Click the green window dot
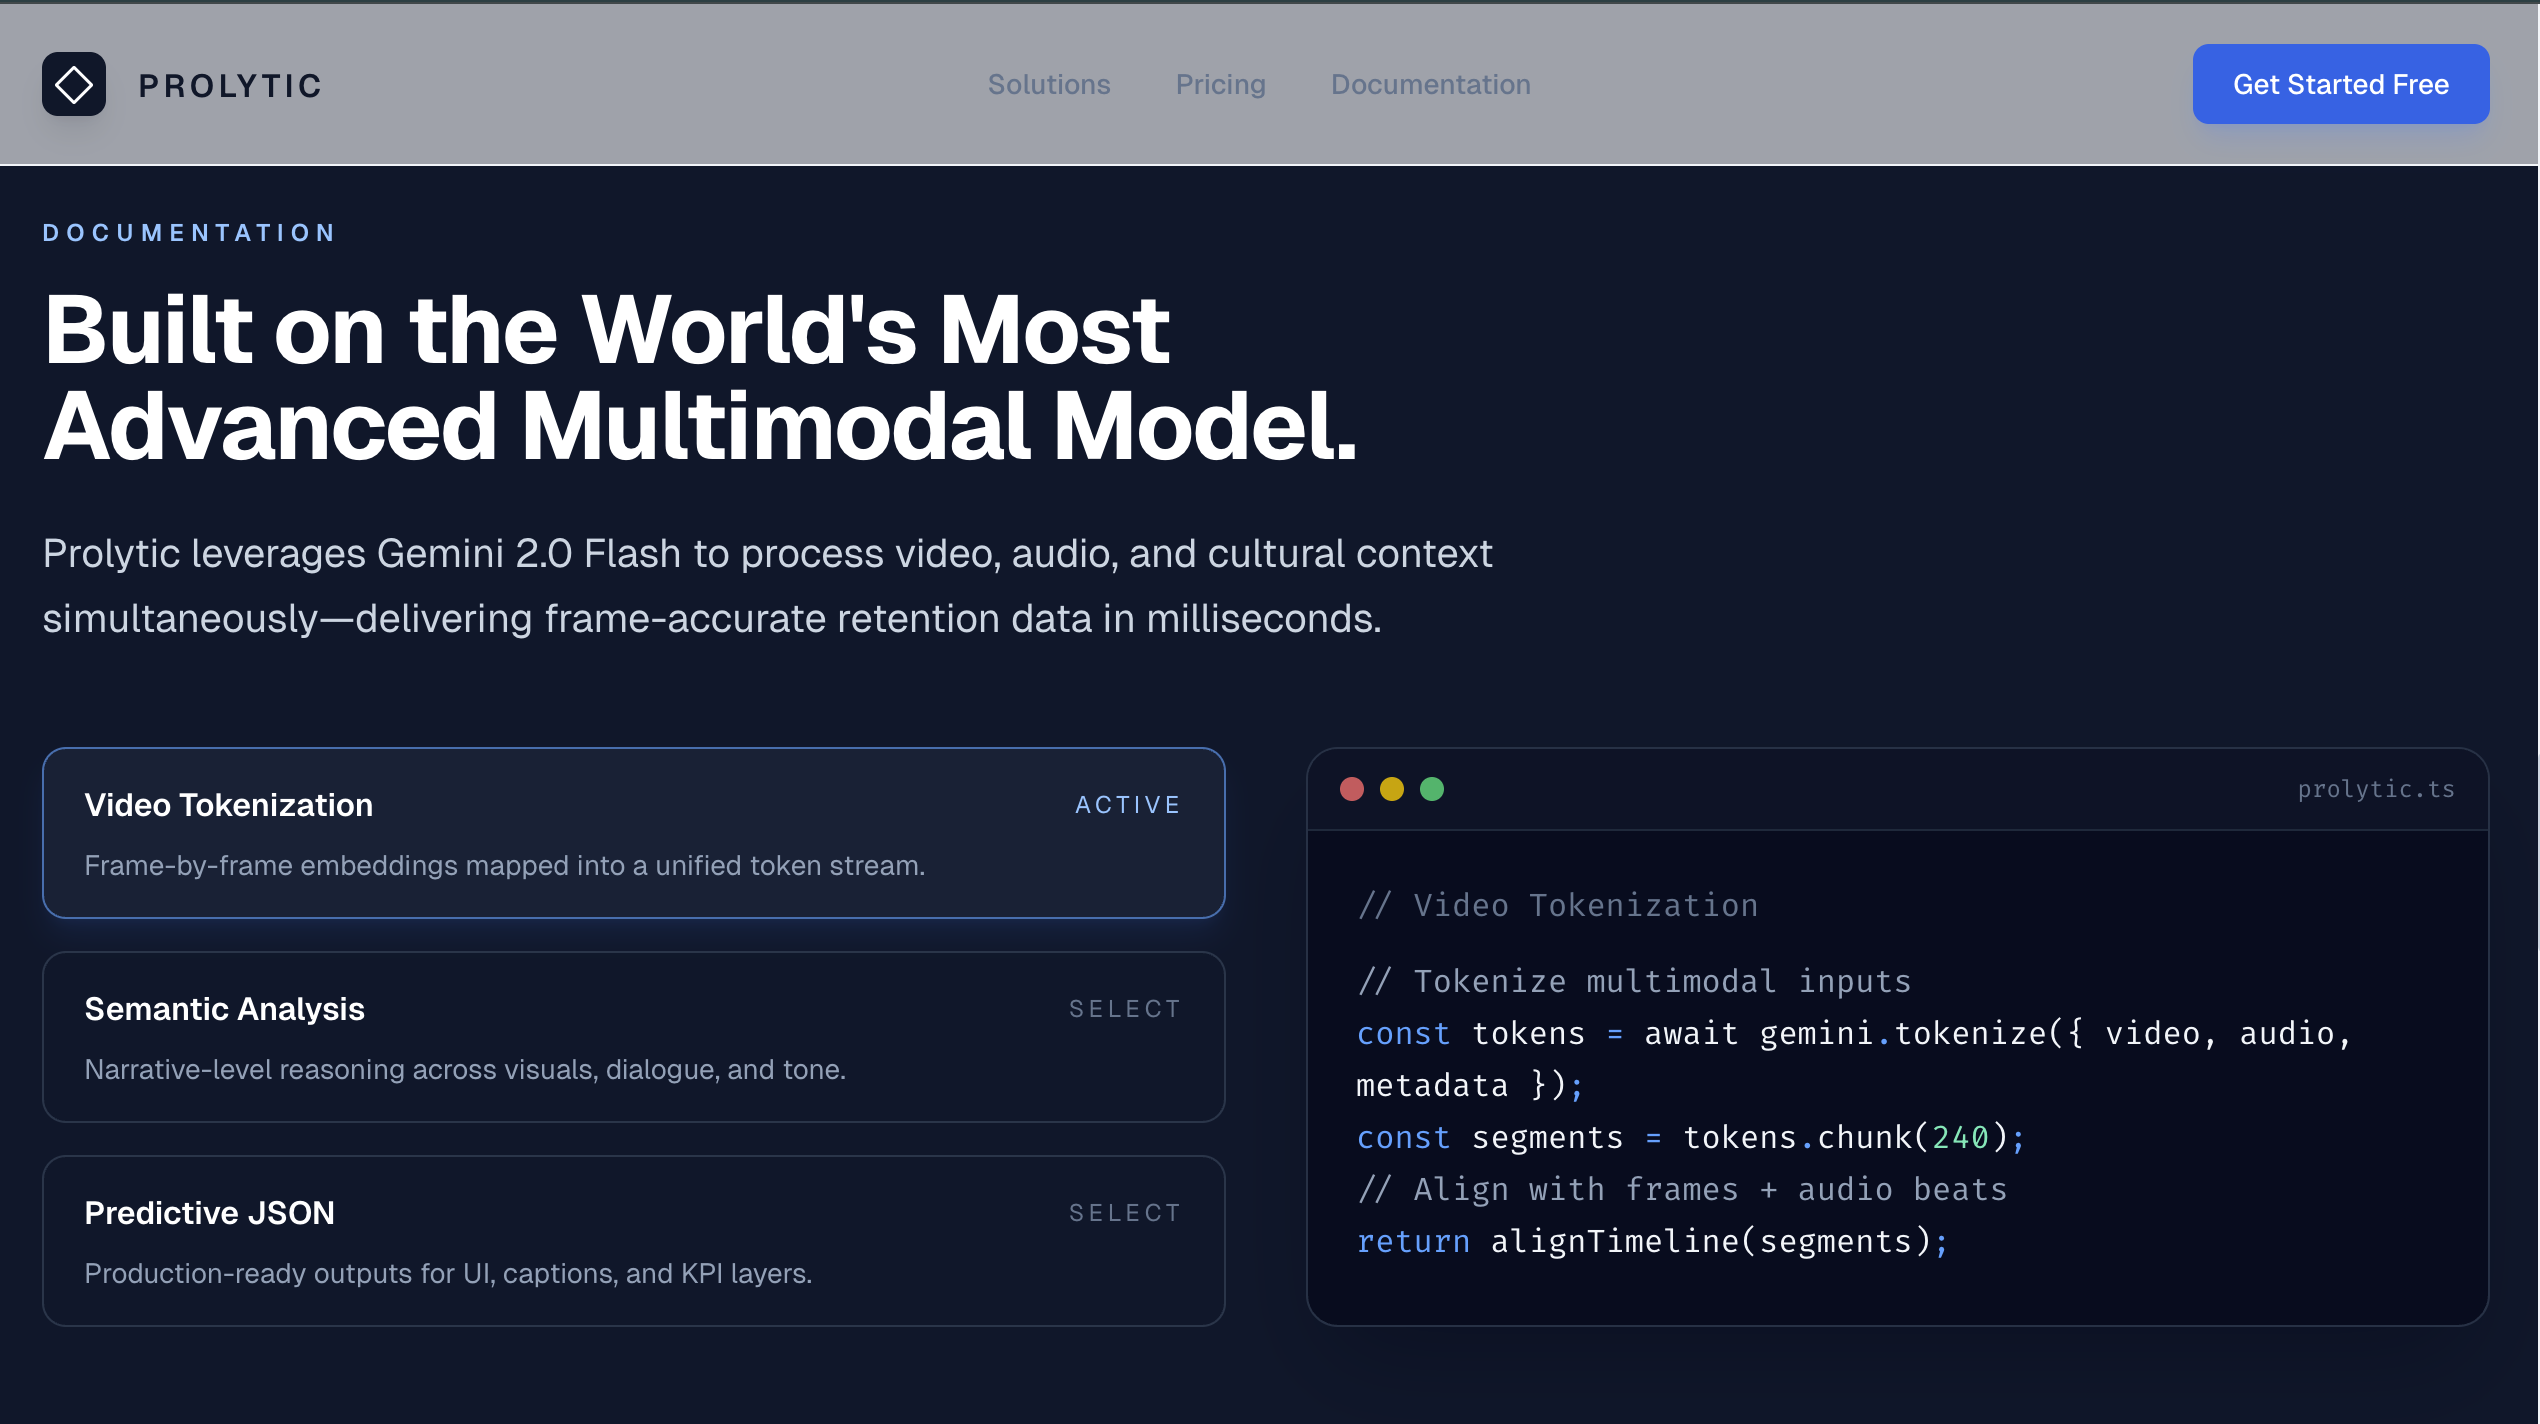This screenshot has width=2540, height=1424. (x=1431, y=789)
